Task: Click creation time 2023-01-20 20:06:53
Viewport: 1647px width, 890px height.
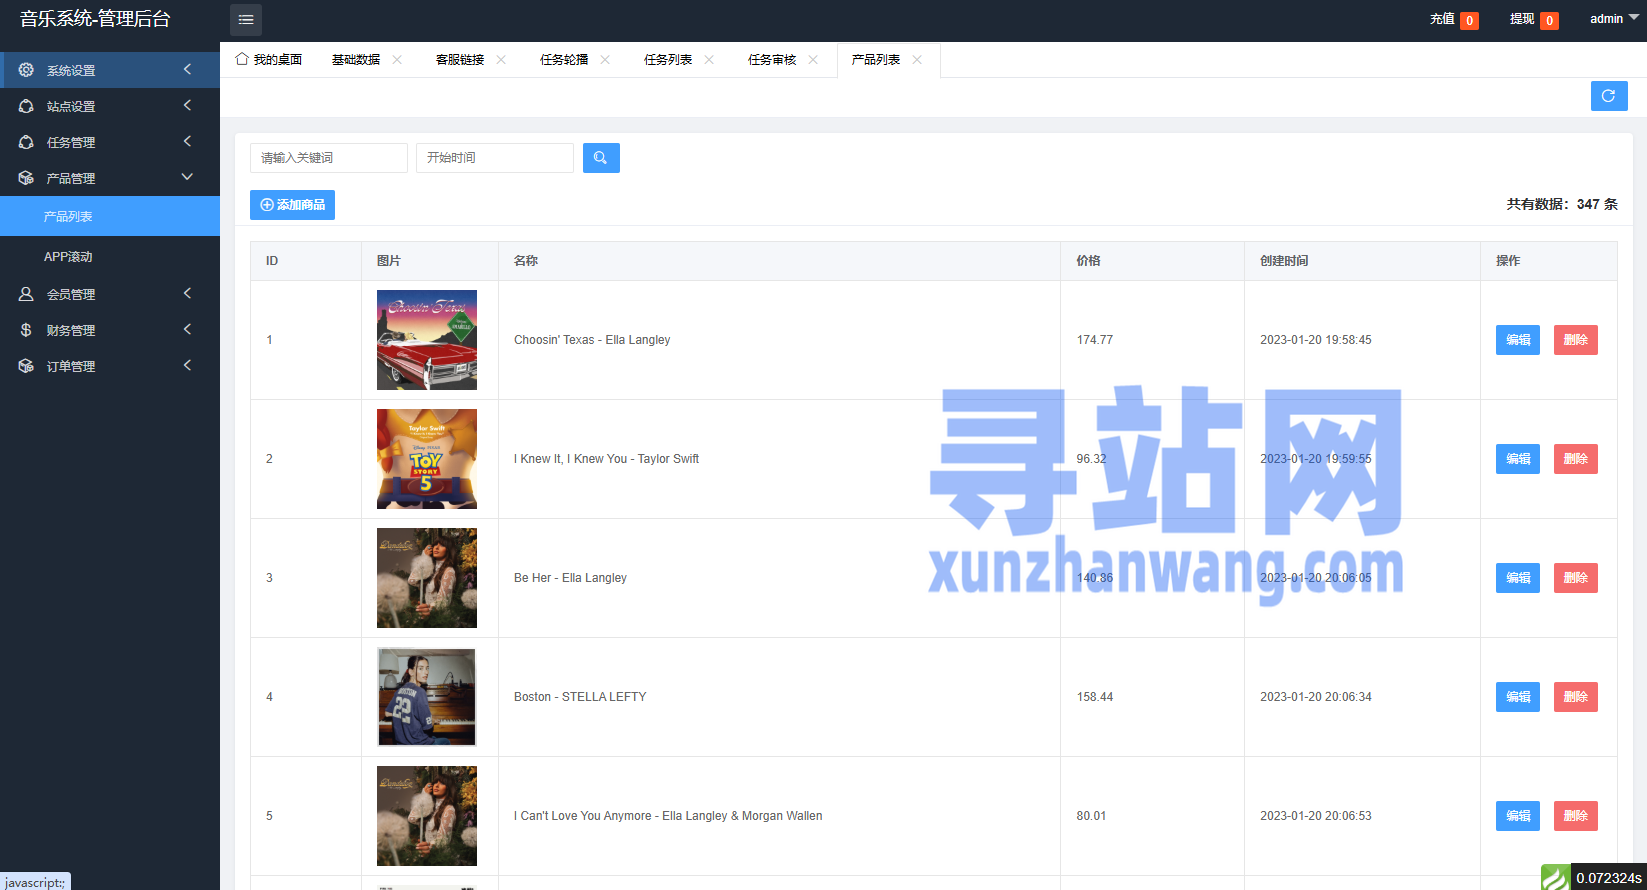Action: (1316, 816)
